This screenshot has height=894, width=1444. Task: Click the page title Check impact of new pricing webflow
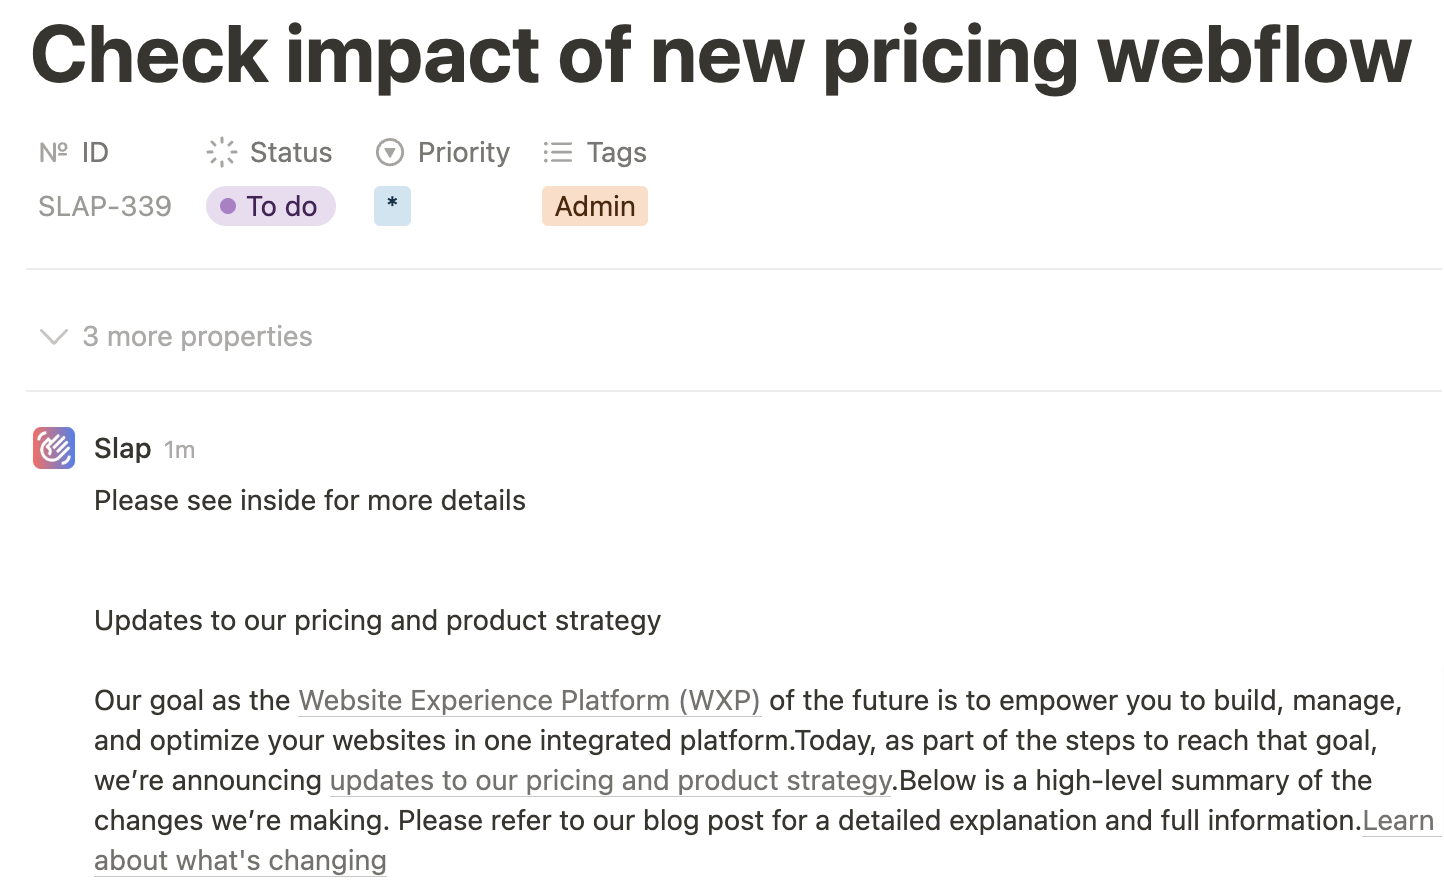721,54
